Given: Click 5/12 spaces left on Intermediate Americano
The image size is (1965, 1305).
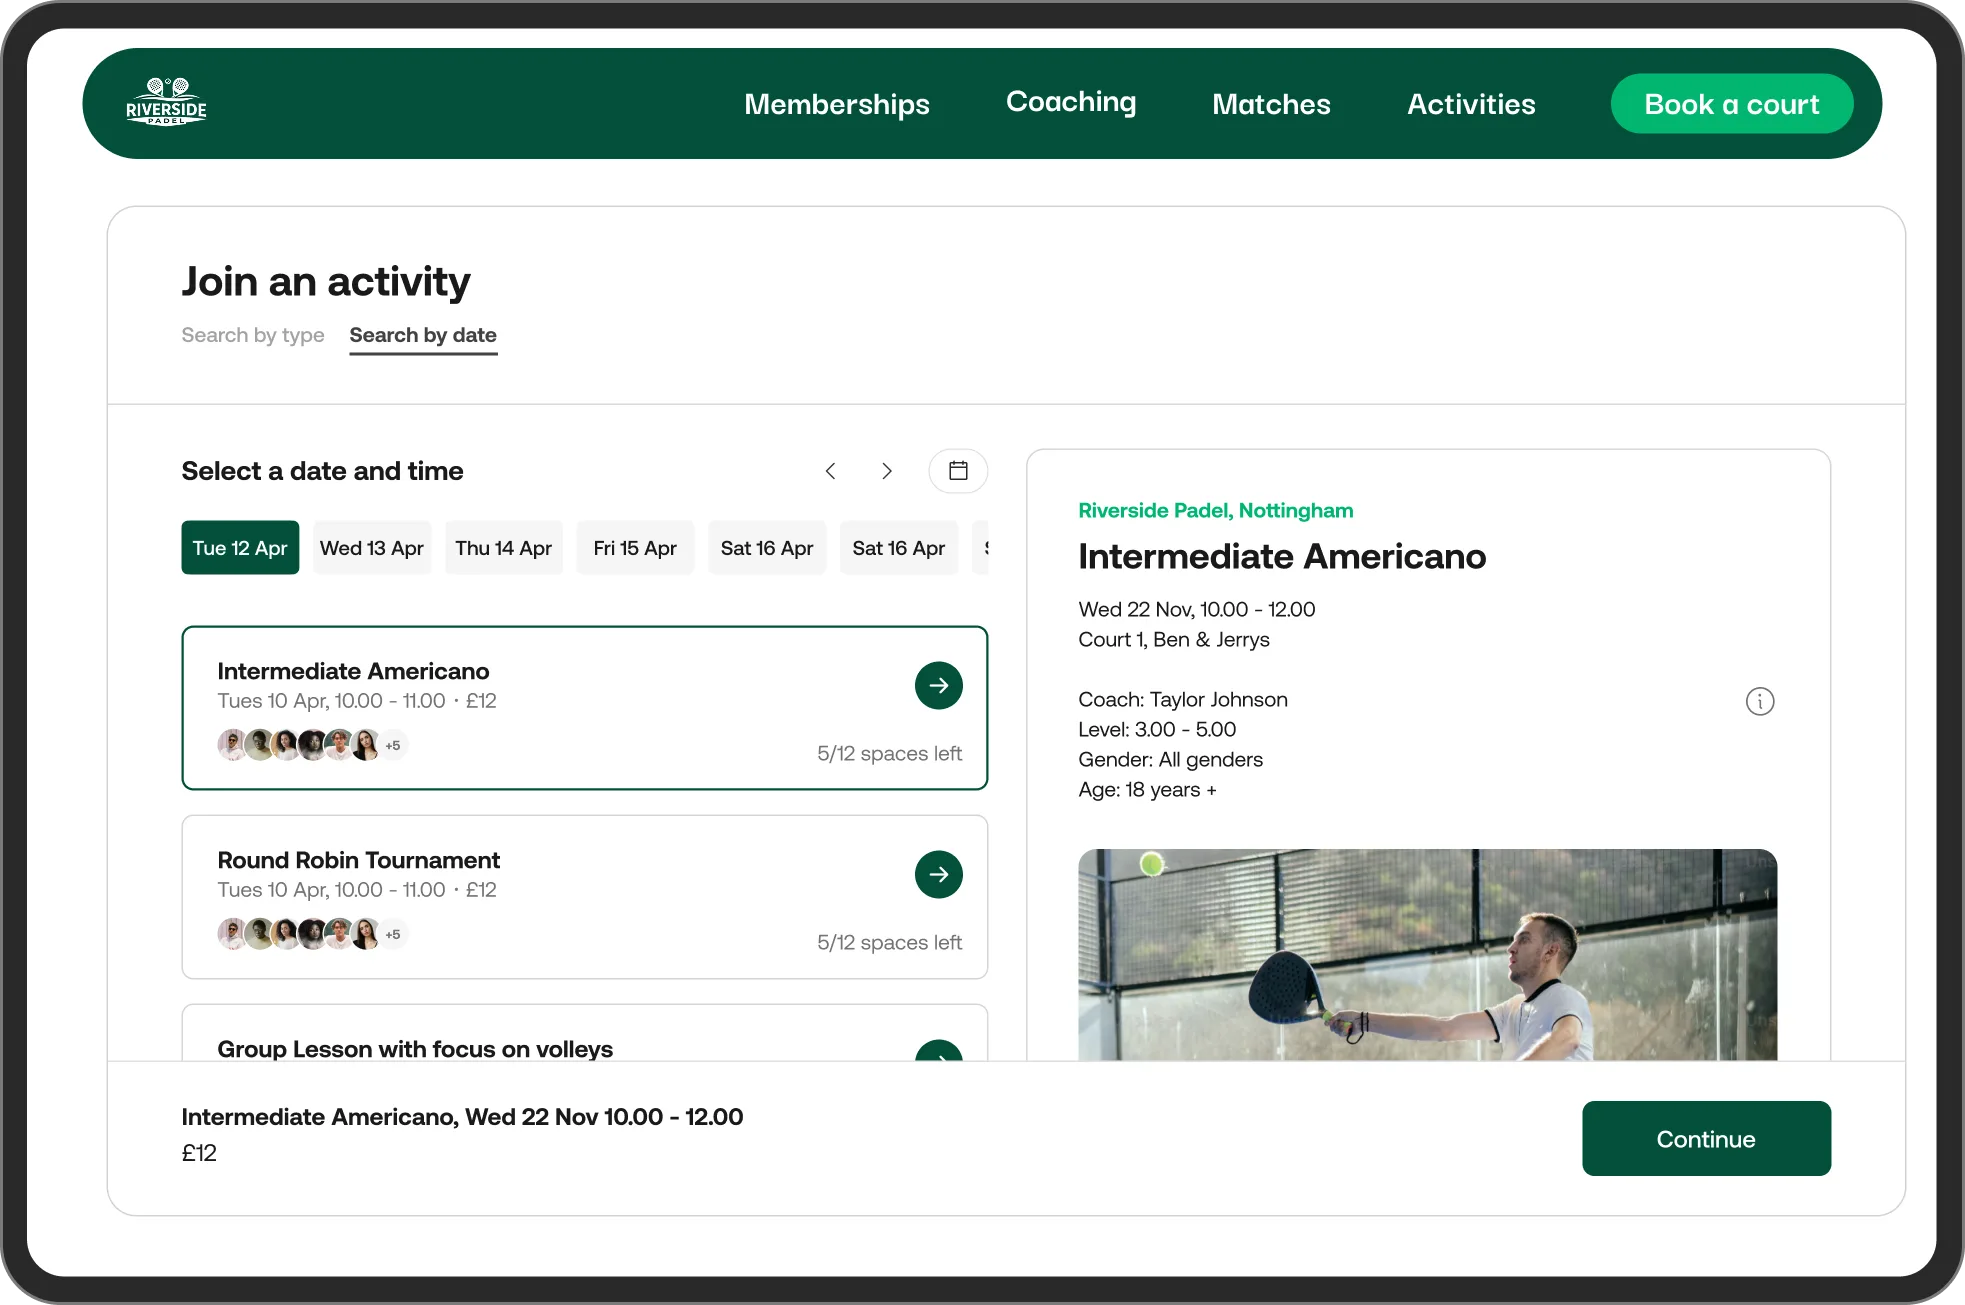Looking at the screenshot, I should click(x=889, y=753).
